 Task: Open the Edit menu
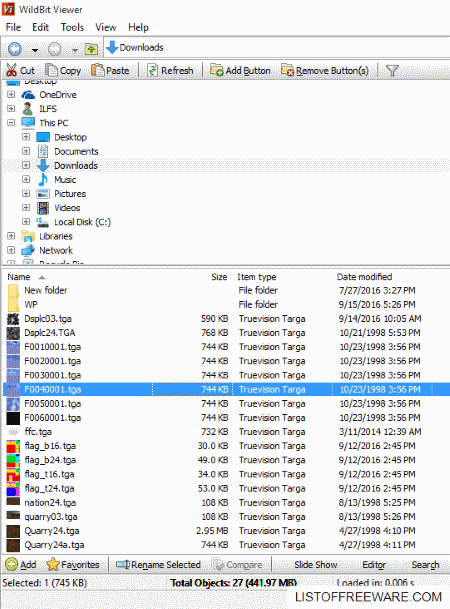(x=40, y=27)
